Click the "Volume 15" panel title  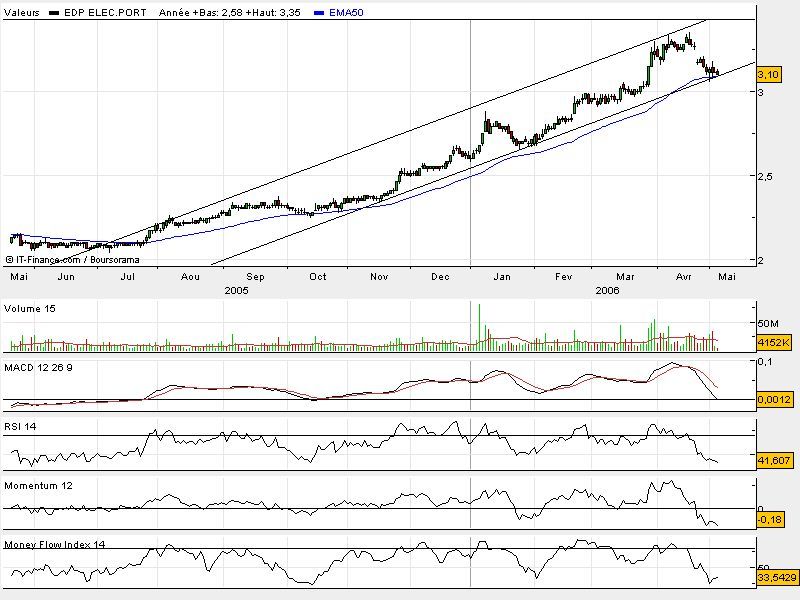pyautogui.click(x=30, y=309)
